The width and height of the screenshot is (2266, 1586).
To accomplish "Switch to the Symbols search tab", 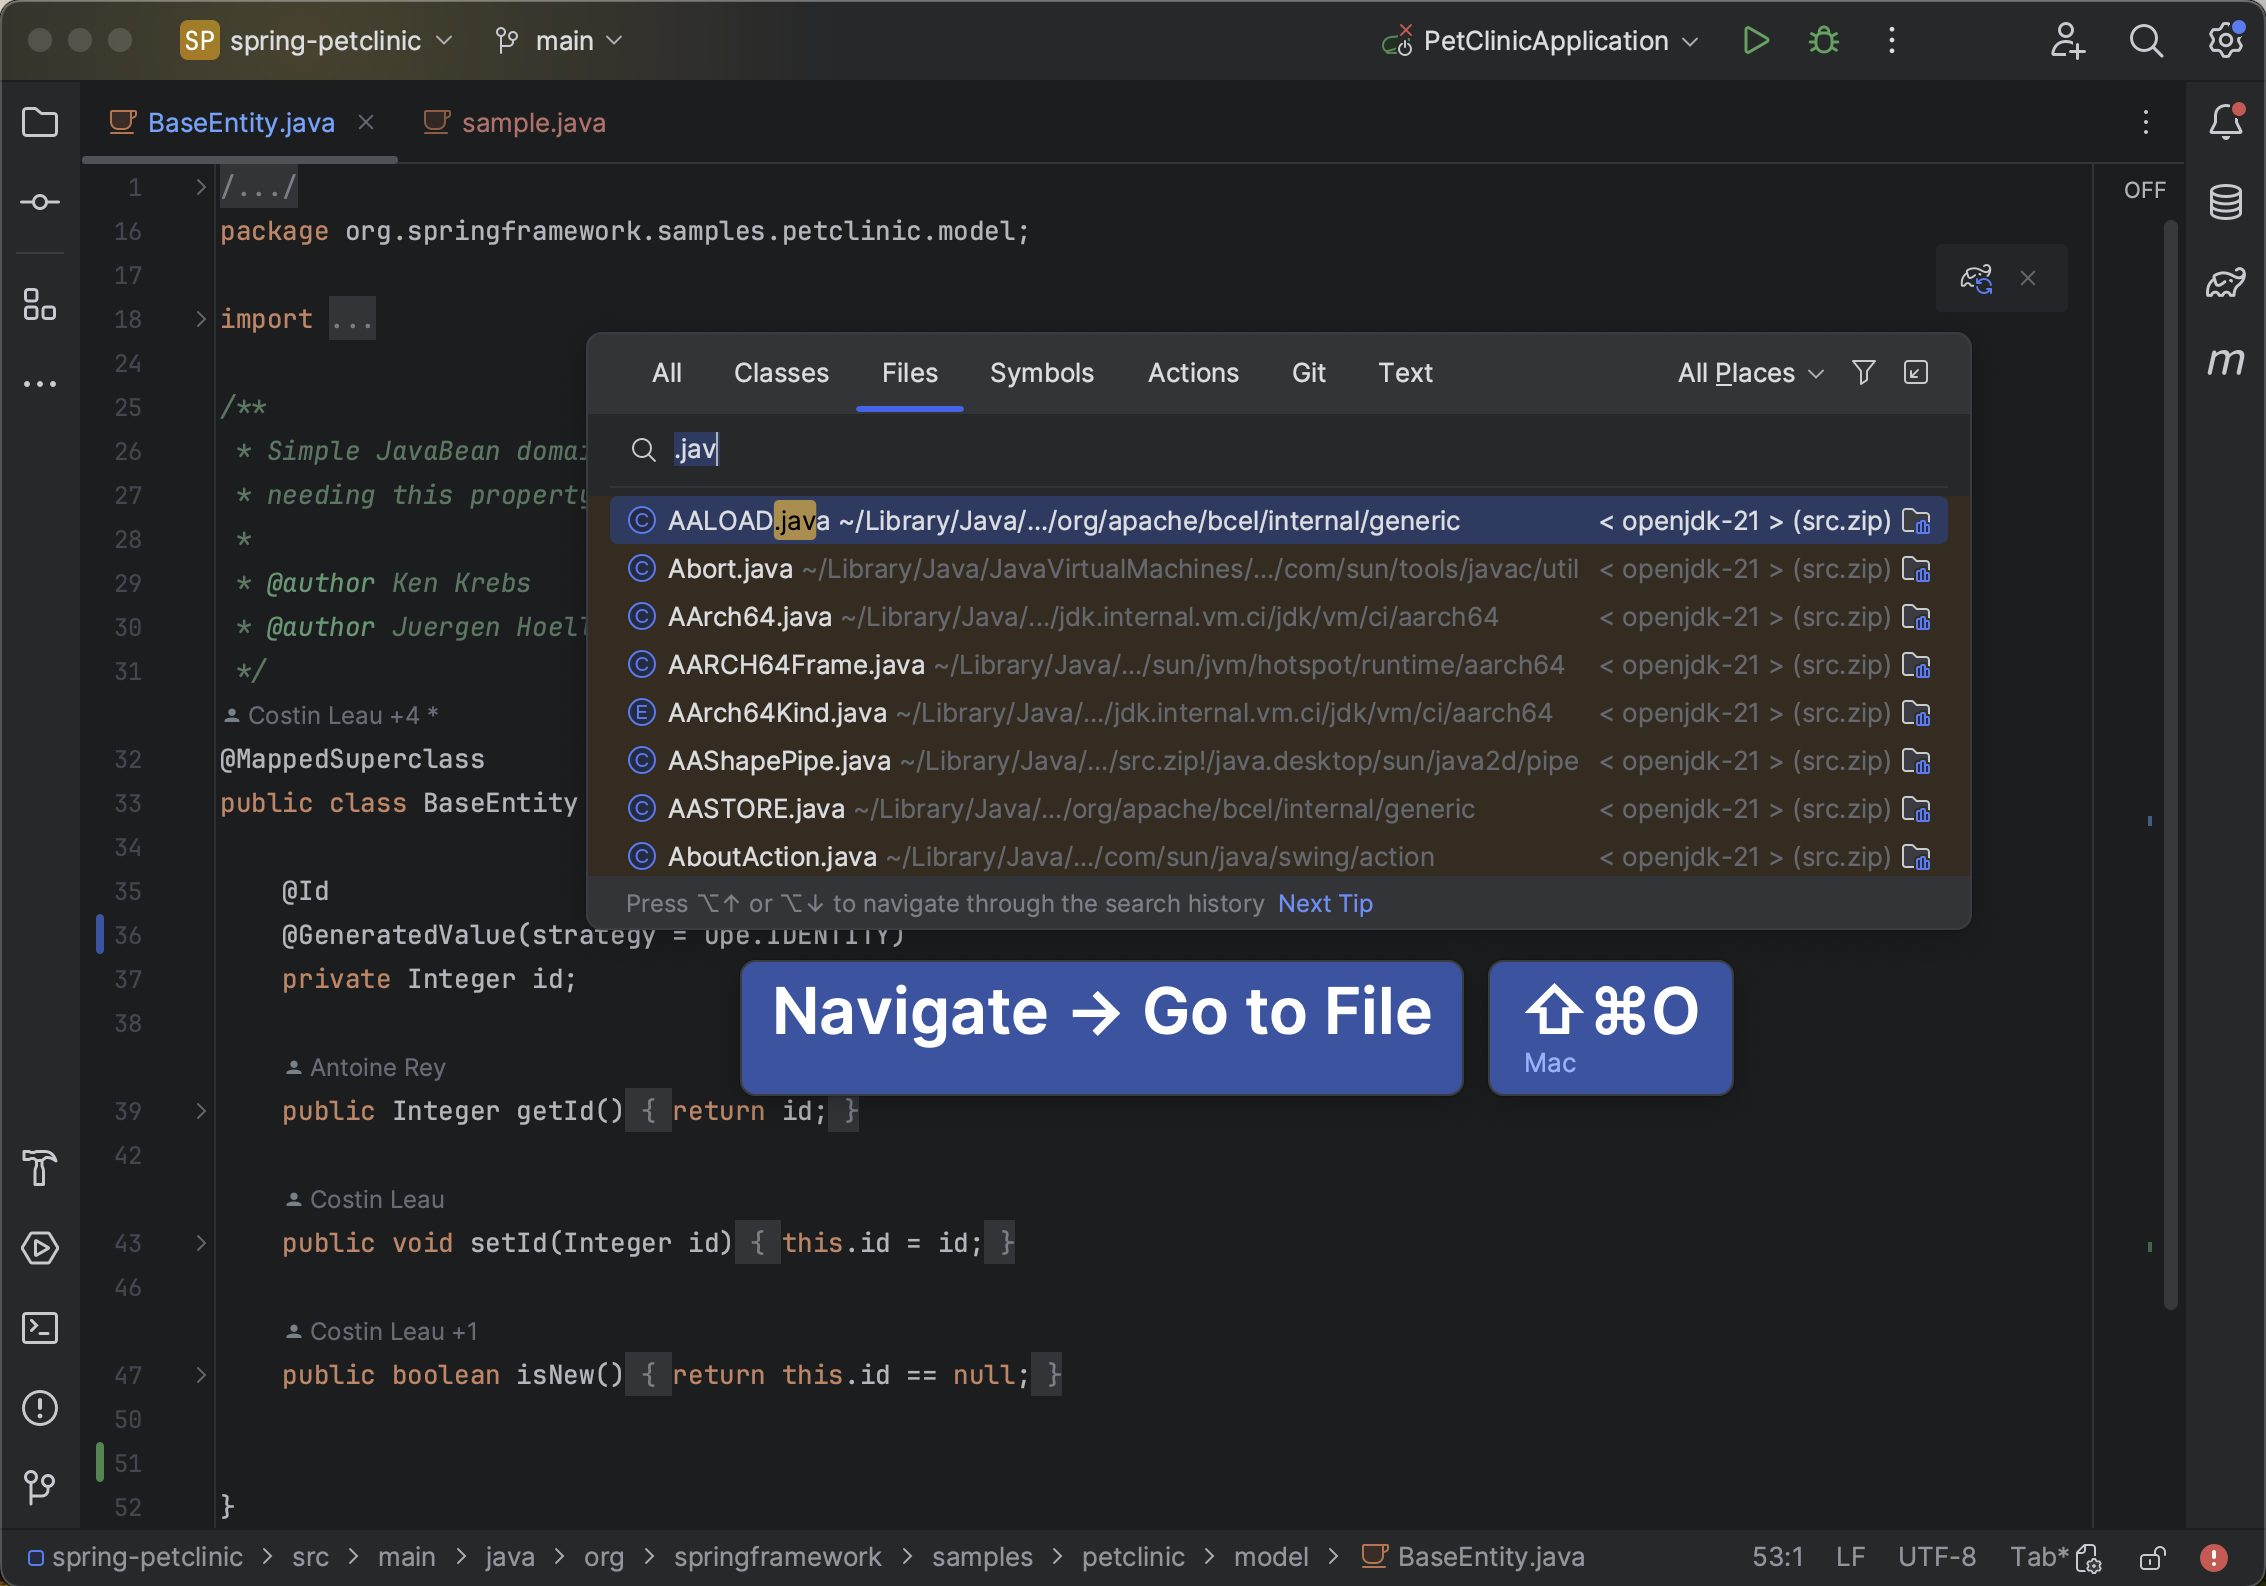I will tap(1042, 372).
